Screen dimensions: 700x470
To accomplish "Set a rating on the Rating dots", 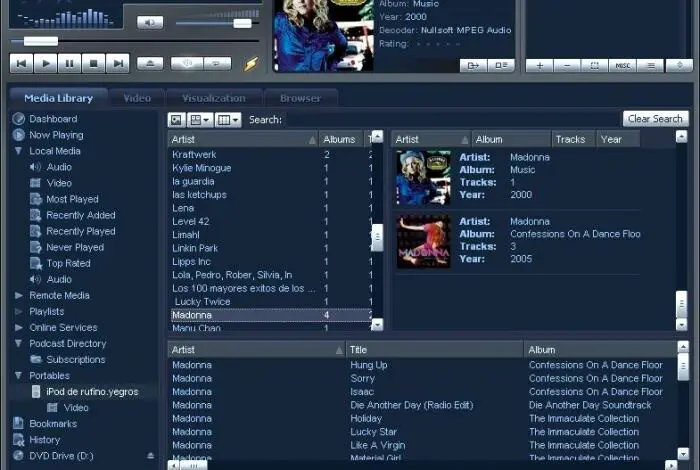I will click(x=438, y=44).
